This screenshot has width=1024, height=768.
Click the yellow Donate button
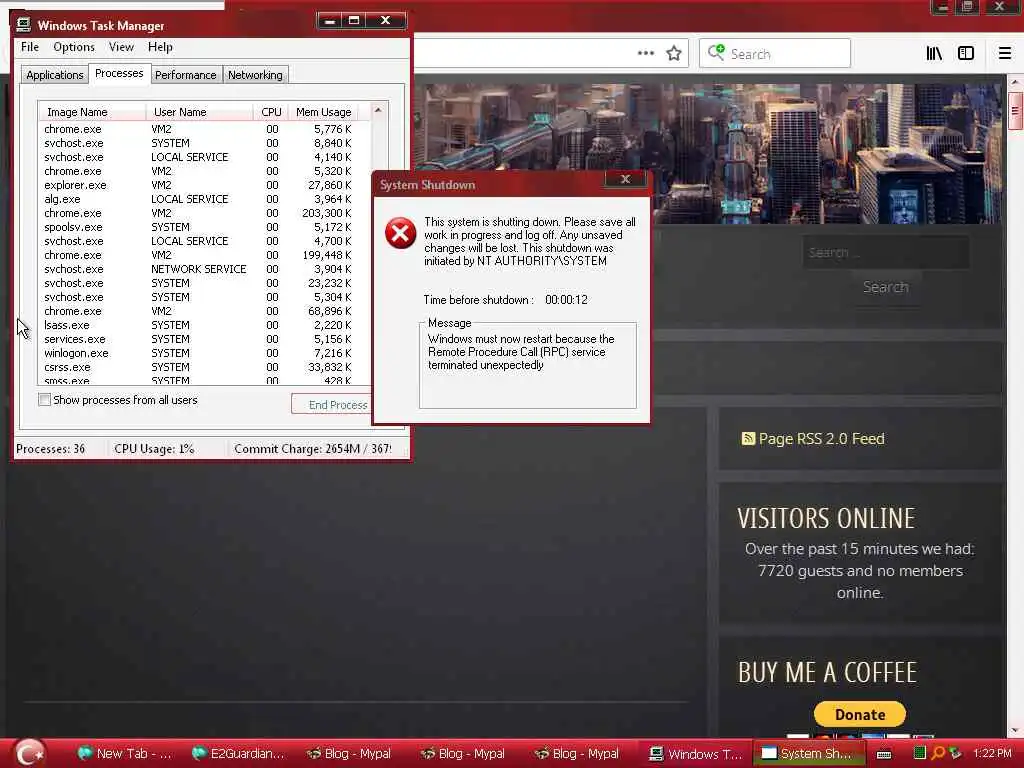click(859, 714)
